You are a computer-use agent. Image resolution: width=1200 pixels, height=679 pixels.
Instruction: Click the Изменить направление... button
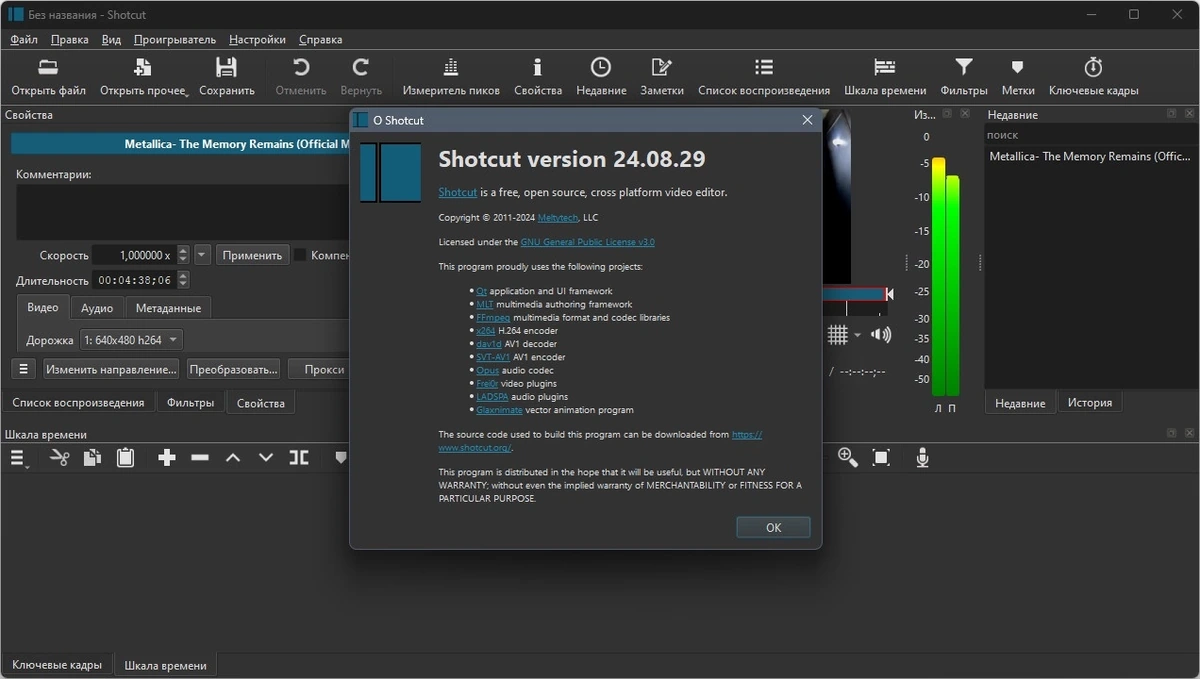pos(111,369)
